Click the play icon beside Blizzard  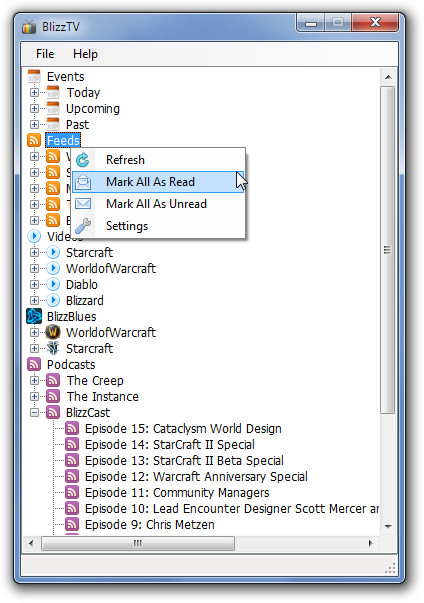53,300
